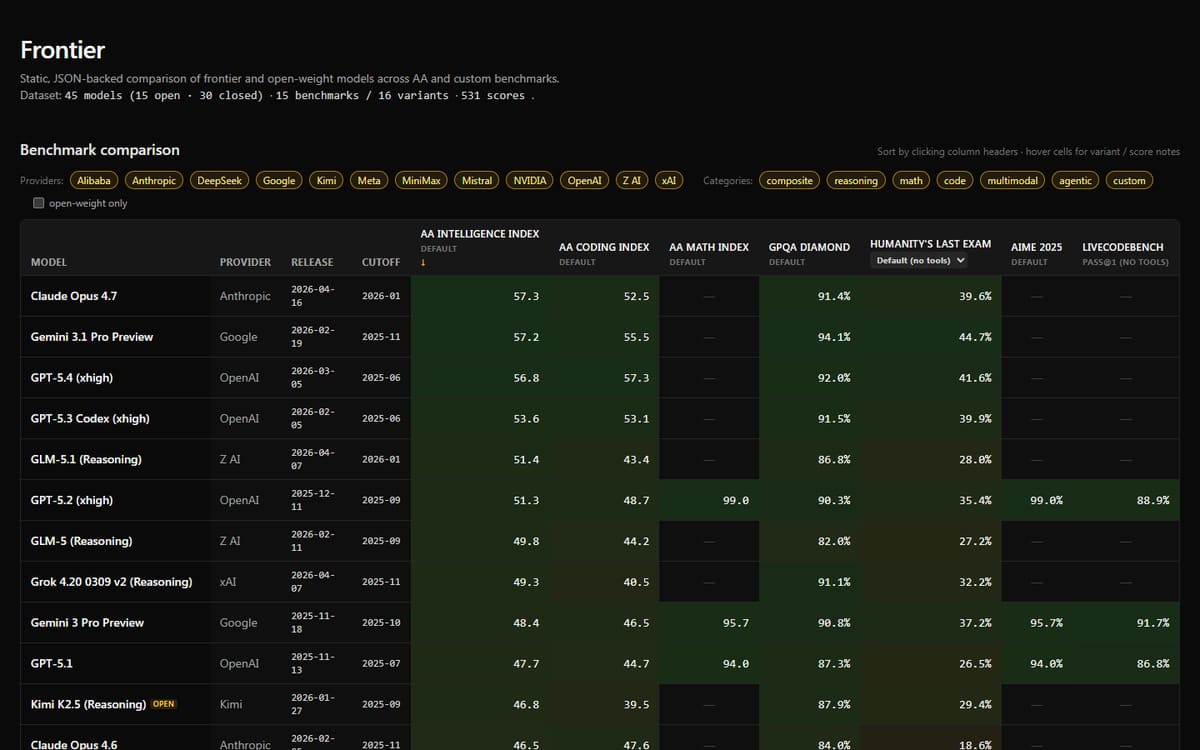Image resolution: width=1200 pixels, height=750 pixels.
Task: Open the Humanity's Last Exam variant dropdown
Action: click(921, 260)
